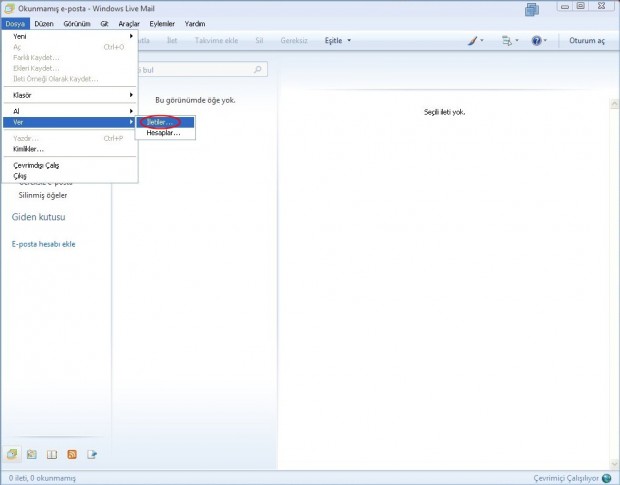This screenshot has width=620, height=485.
Task: Select the Silinmiş öğeler folder
Action: click(43, 195)
